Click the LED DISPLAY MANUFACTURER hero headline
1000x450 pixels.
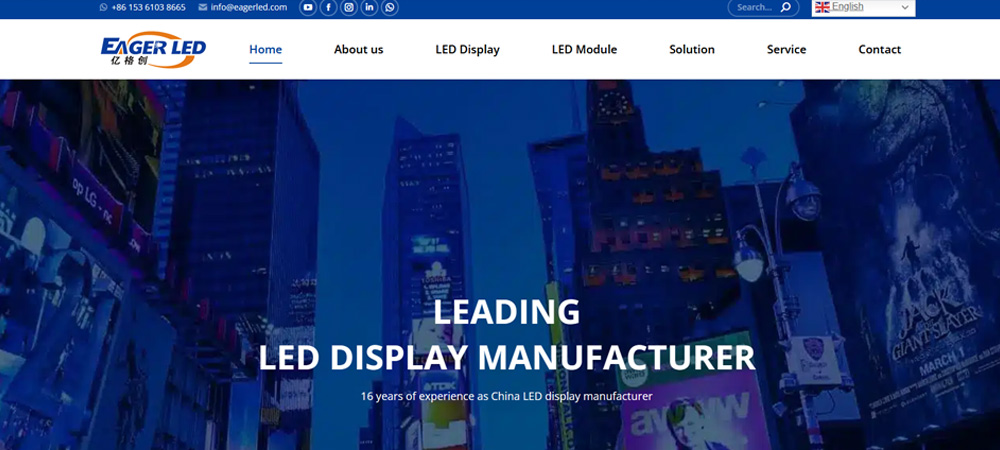click(x=507, y=358)
